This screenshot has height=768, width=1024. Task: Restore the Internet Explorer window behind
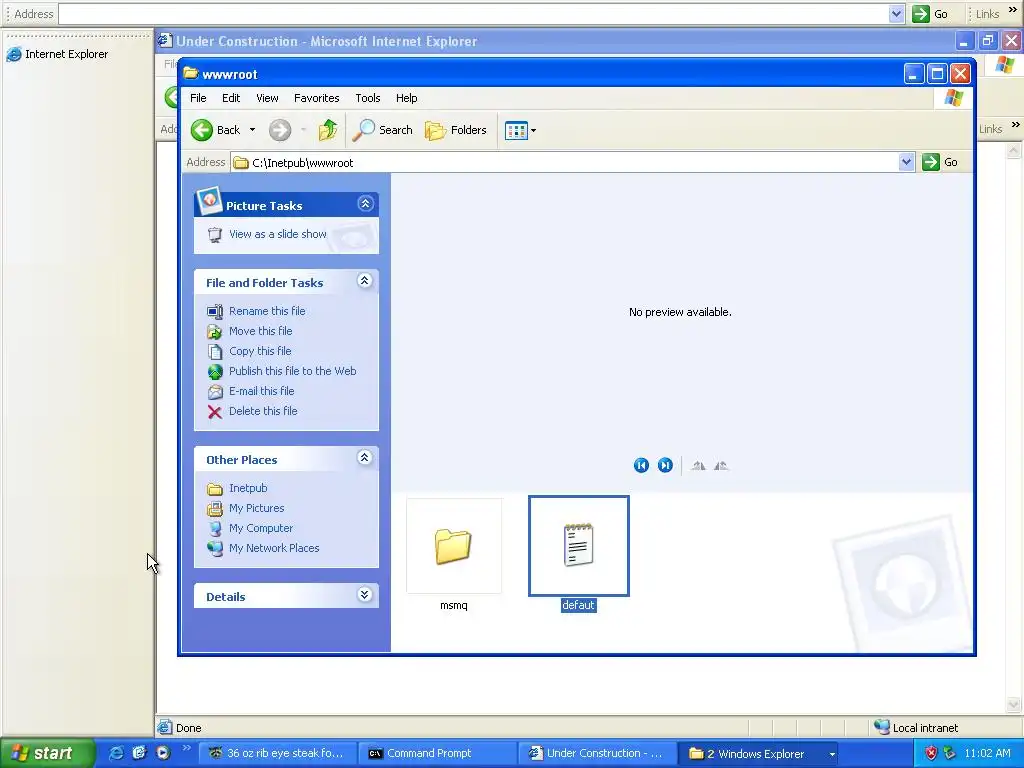point(987,41)
